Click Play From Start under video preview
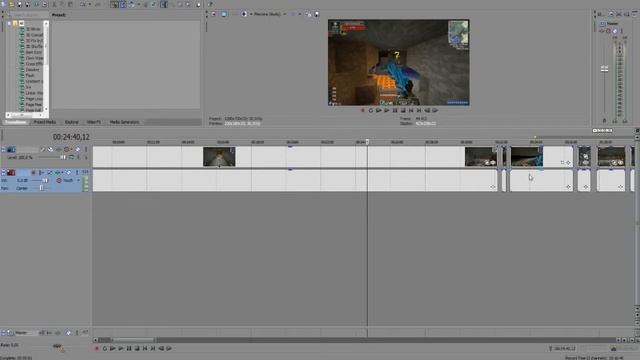 [x=379, y=110]
